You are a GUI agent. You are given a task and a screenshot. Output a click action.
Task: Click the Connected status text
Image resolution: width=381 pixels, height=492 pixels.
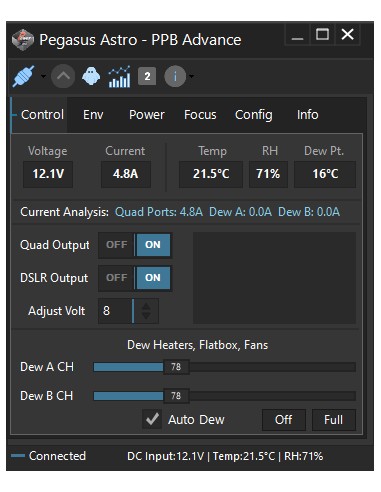pos(57,456)
